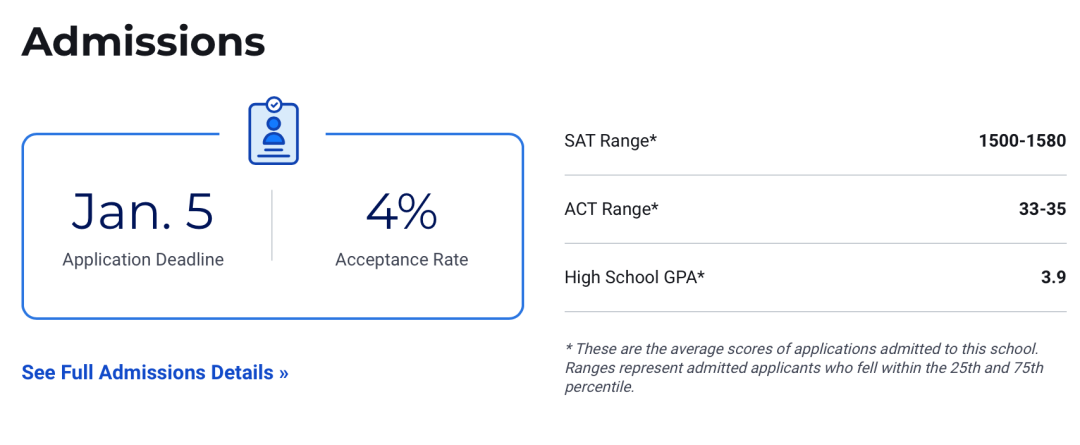Screen dimensions: 1080x445
Task: Click the 4% acceptance rate figure
Action: (402, 211)
